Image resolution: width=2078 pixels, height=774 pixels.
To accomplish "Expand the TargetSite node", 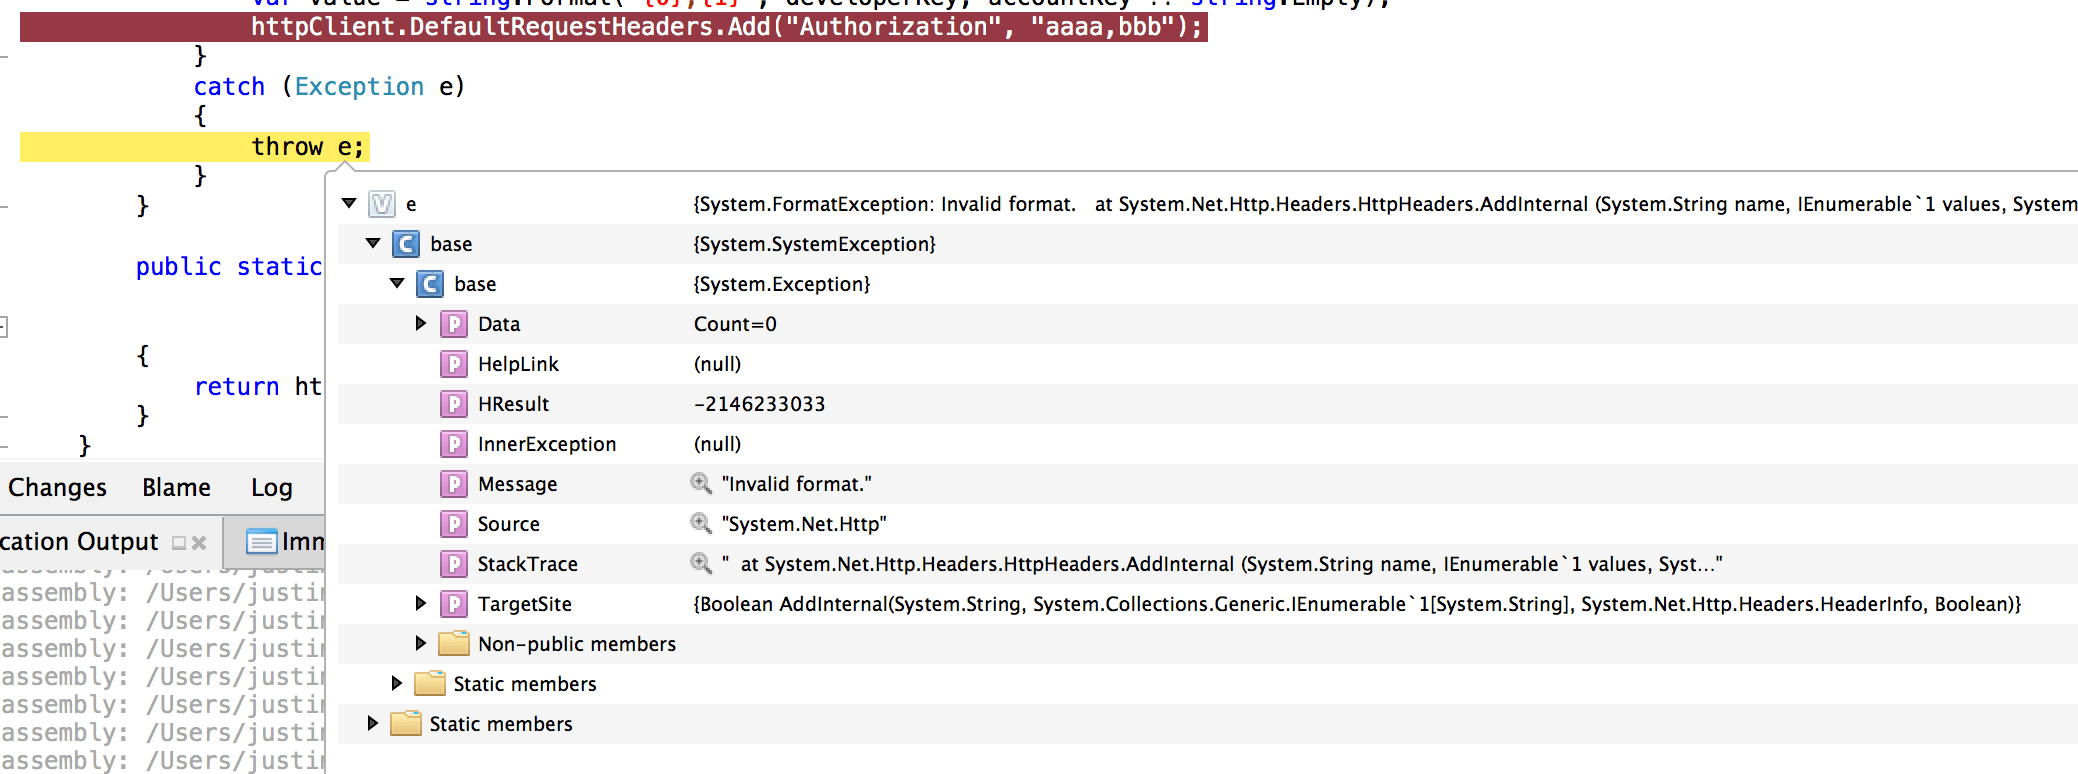I will (420, 603).
